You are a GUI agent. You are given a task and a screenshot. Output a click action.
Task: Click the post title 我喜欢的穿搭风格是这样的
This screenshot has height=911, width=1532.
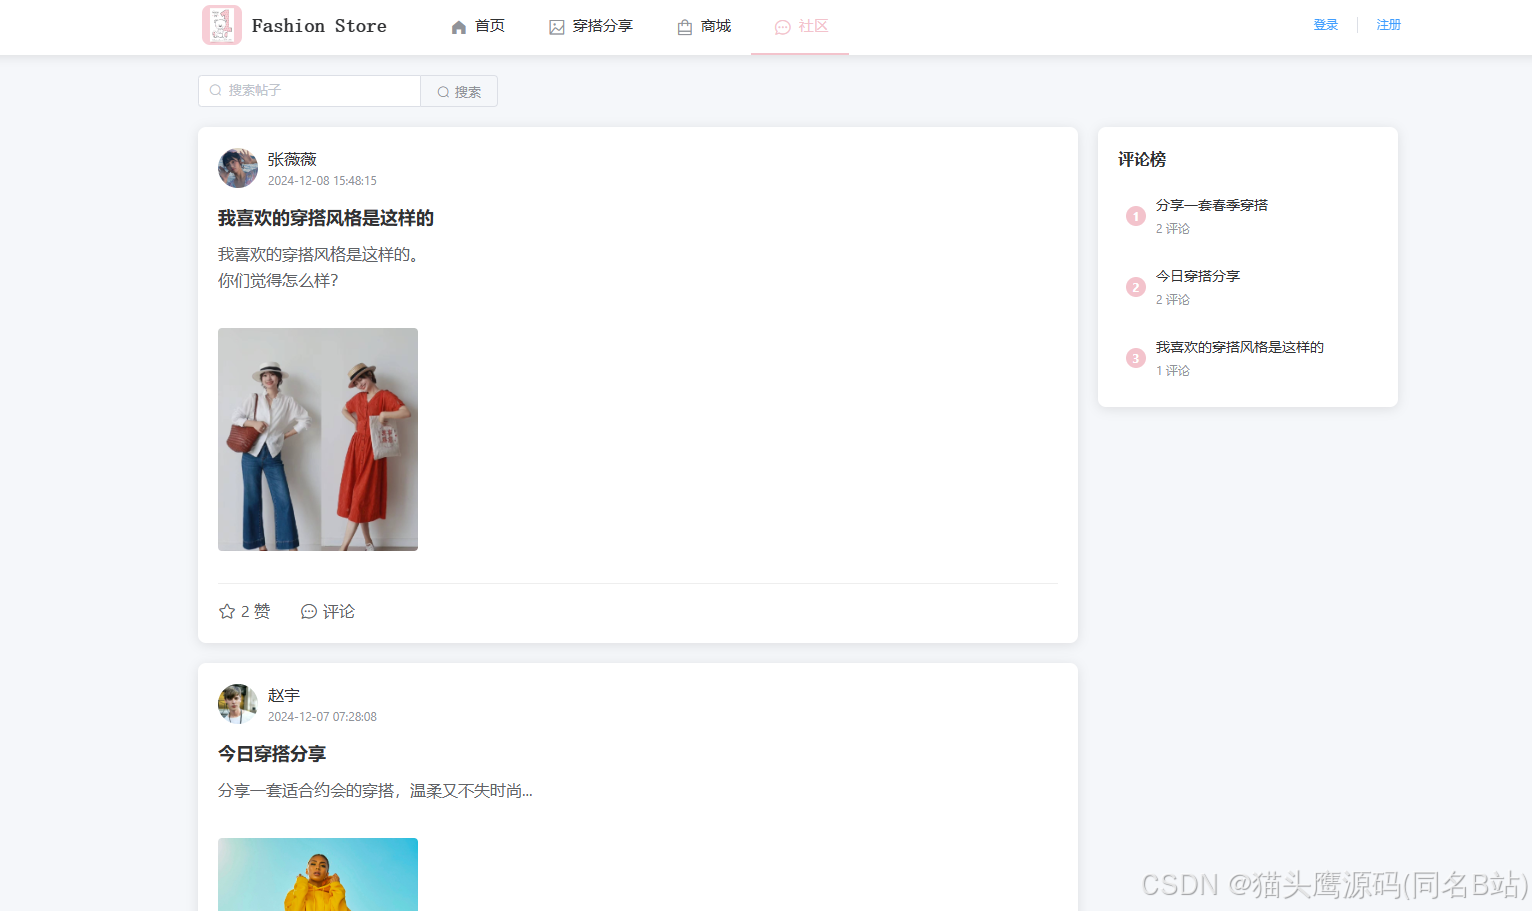[326, 218]
